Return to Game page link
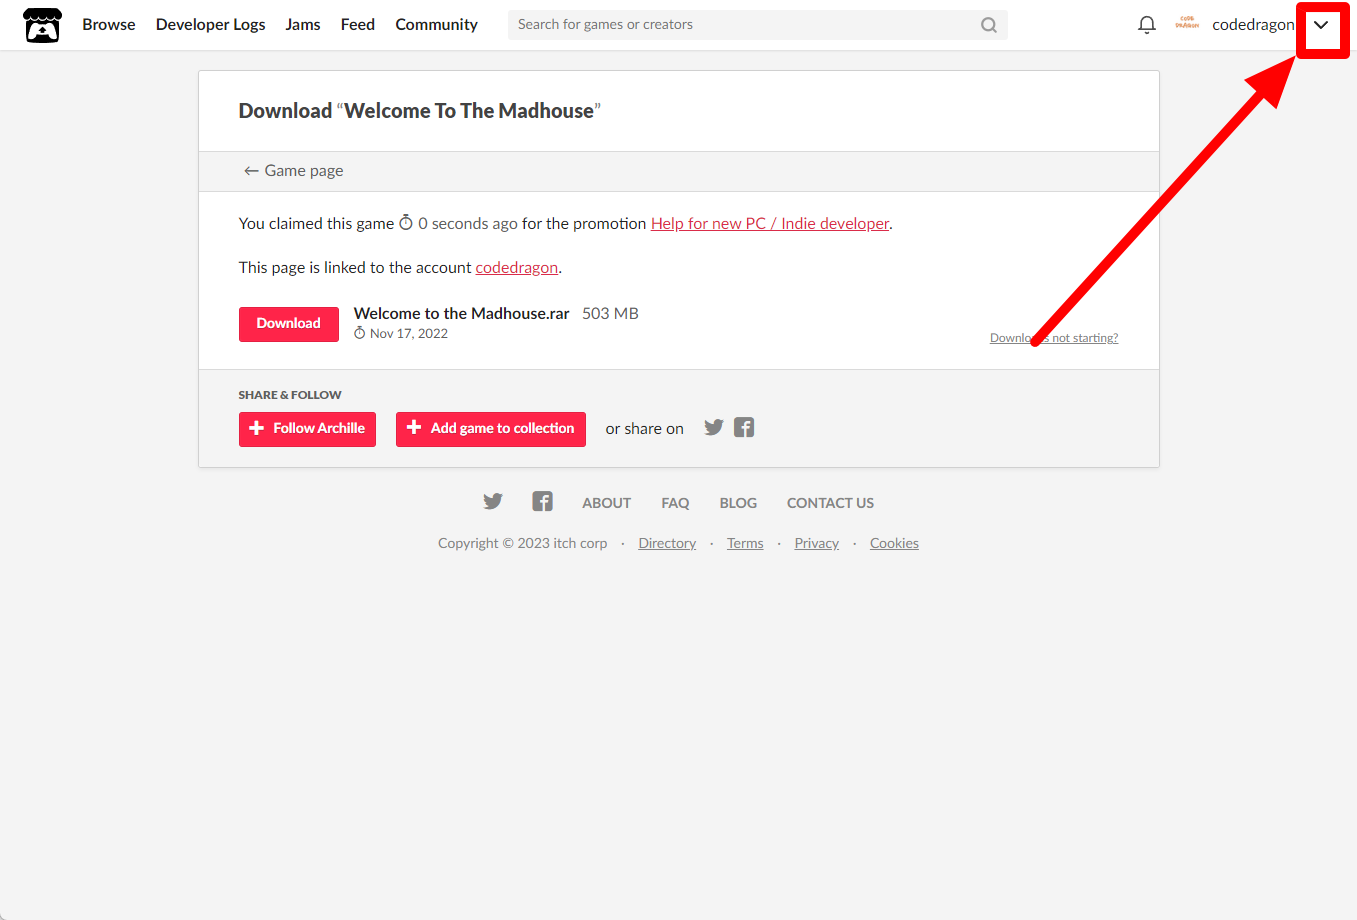 click(x=294, y=171)
